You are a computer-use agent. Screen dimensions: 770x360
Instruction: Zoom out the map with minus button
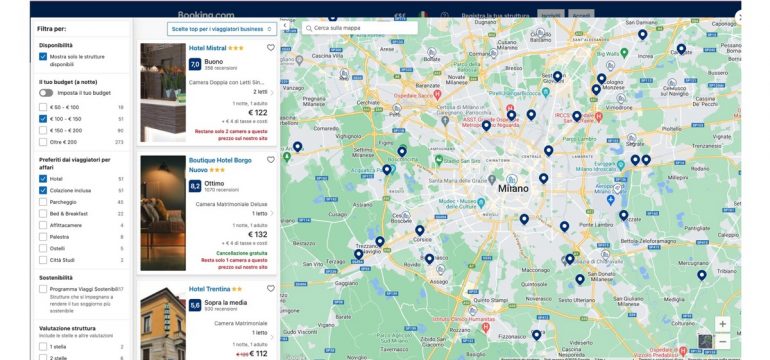pyautogui.click(x=722, y=341)
